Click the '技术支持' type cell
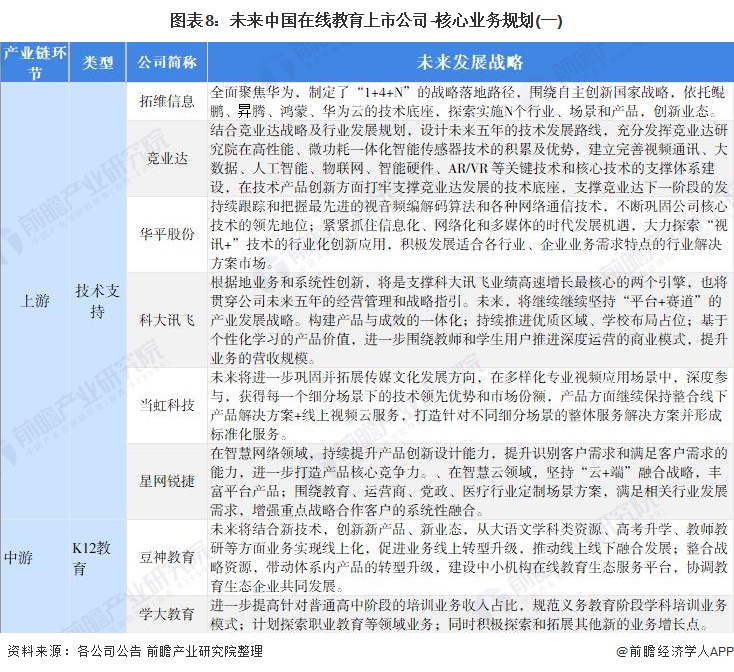 (98, 300)
